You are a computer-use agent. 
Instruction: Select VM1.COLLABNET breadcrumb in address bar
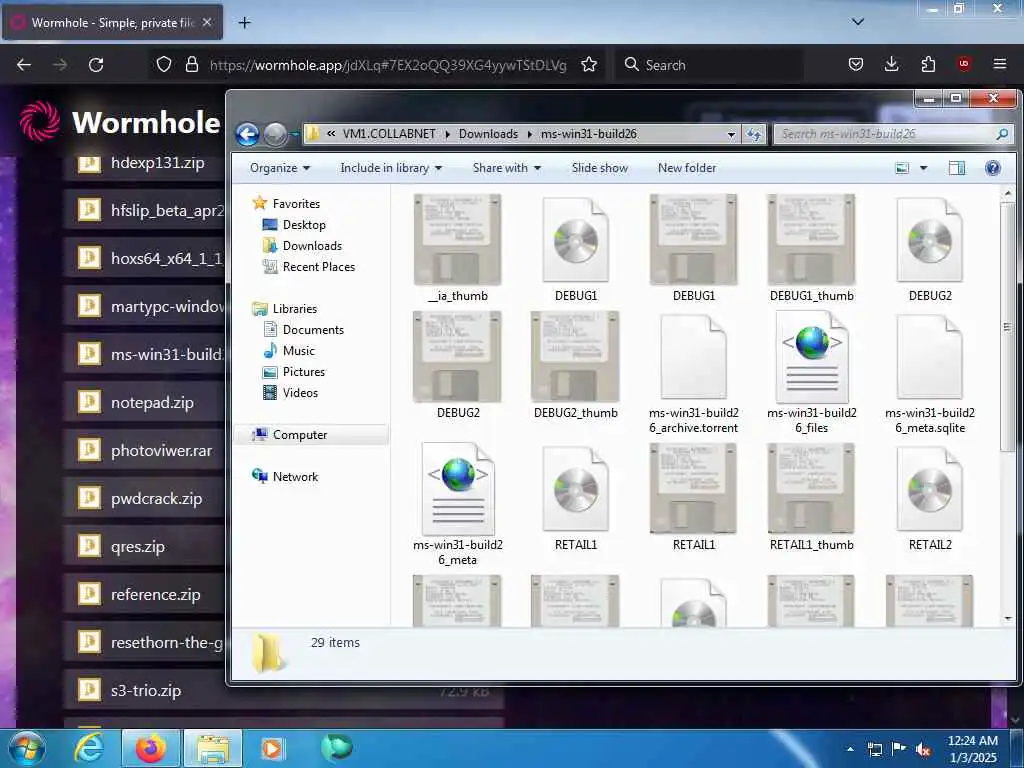[389, 134]
